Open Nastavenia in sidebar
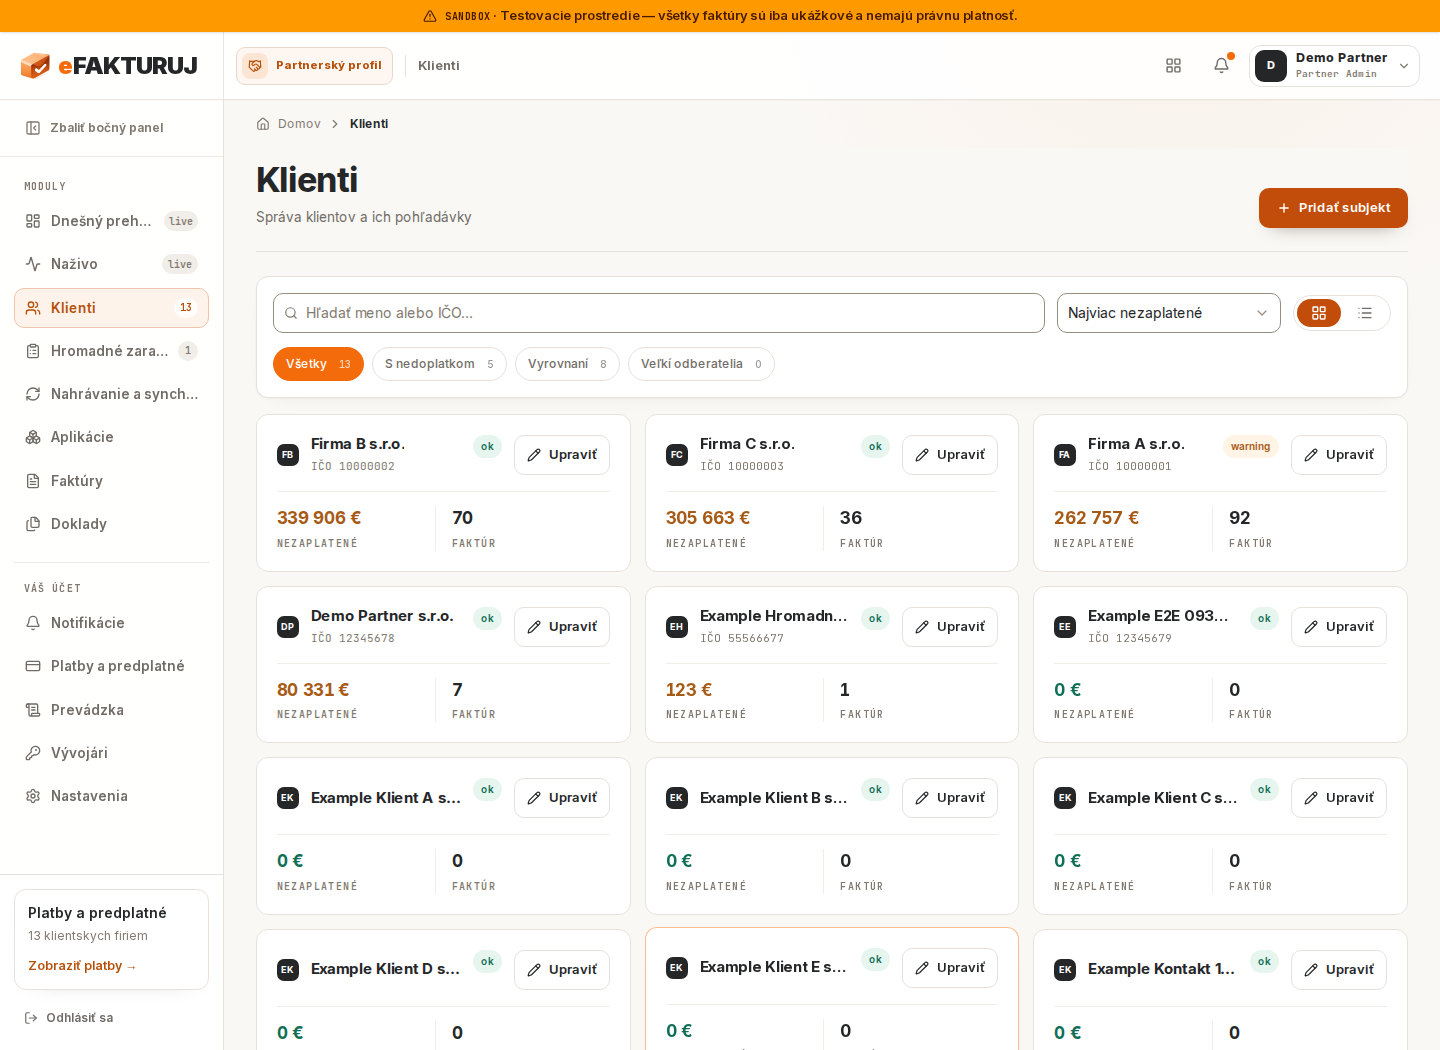 pos(111,796)
